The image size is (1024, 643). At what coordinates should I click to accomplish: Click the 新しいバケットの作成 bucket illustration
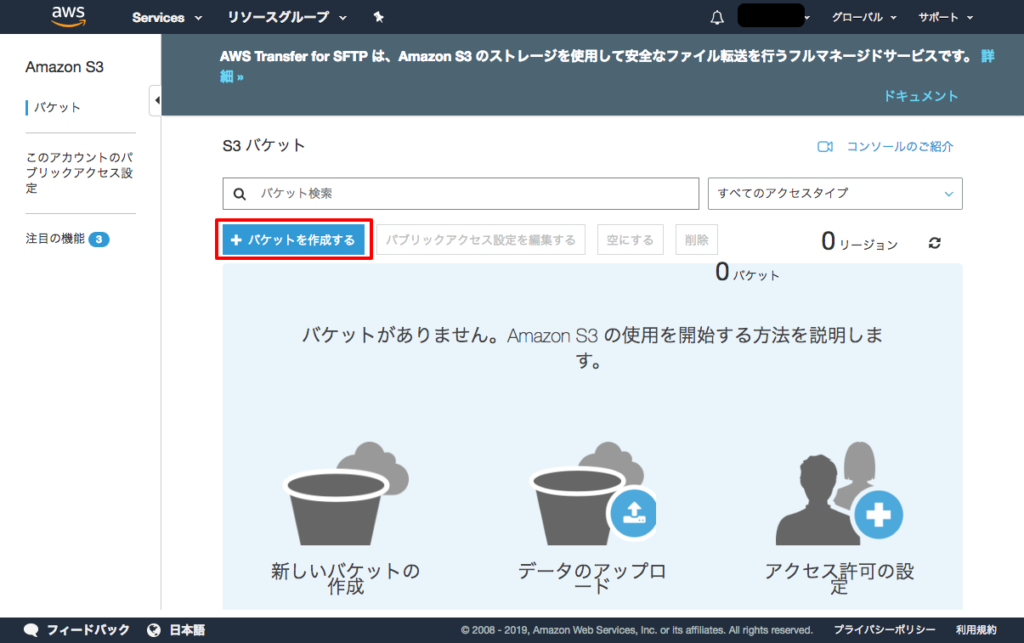click(346, 494)
